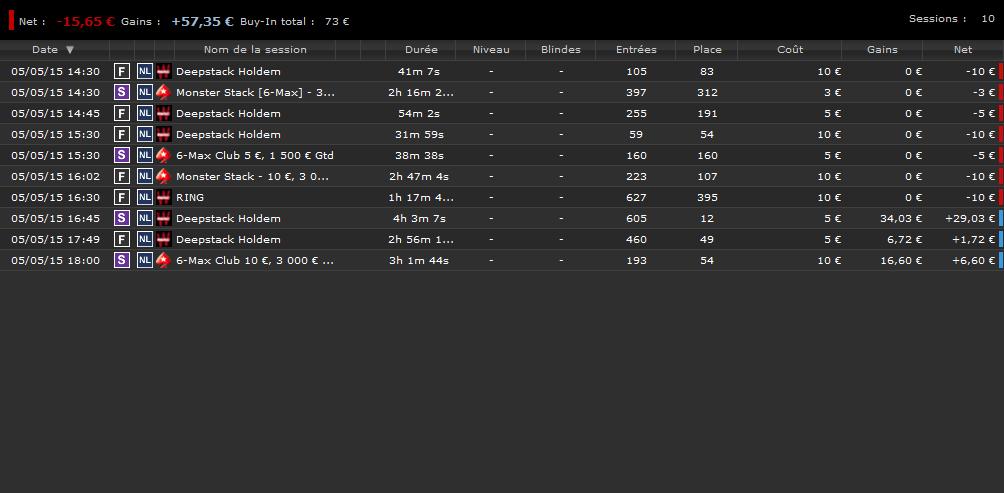The height and width of the screenshot is (493, 1004).
Task: Sort by the Entrées column header
Action: coord(636,49)
